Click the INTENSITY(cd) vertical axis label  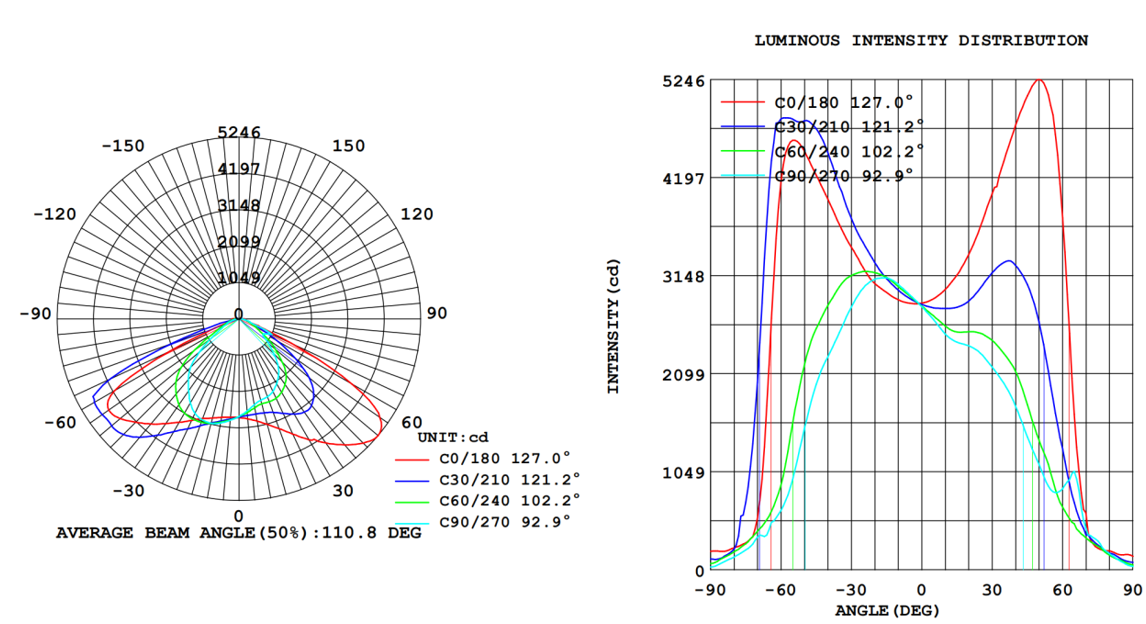(x=614, y=326)
